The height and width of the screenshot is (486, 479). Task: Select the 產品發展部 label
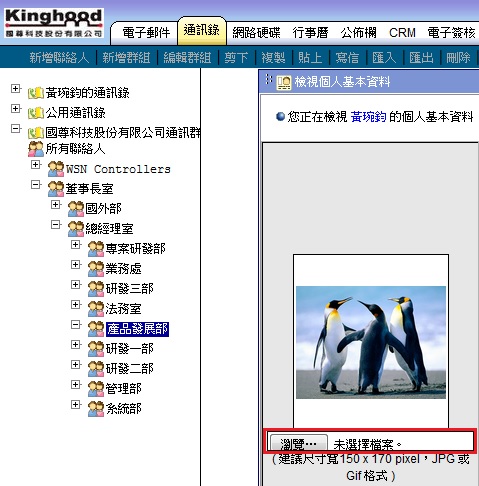(137, 329)
